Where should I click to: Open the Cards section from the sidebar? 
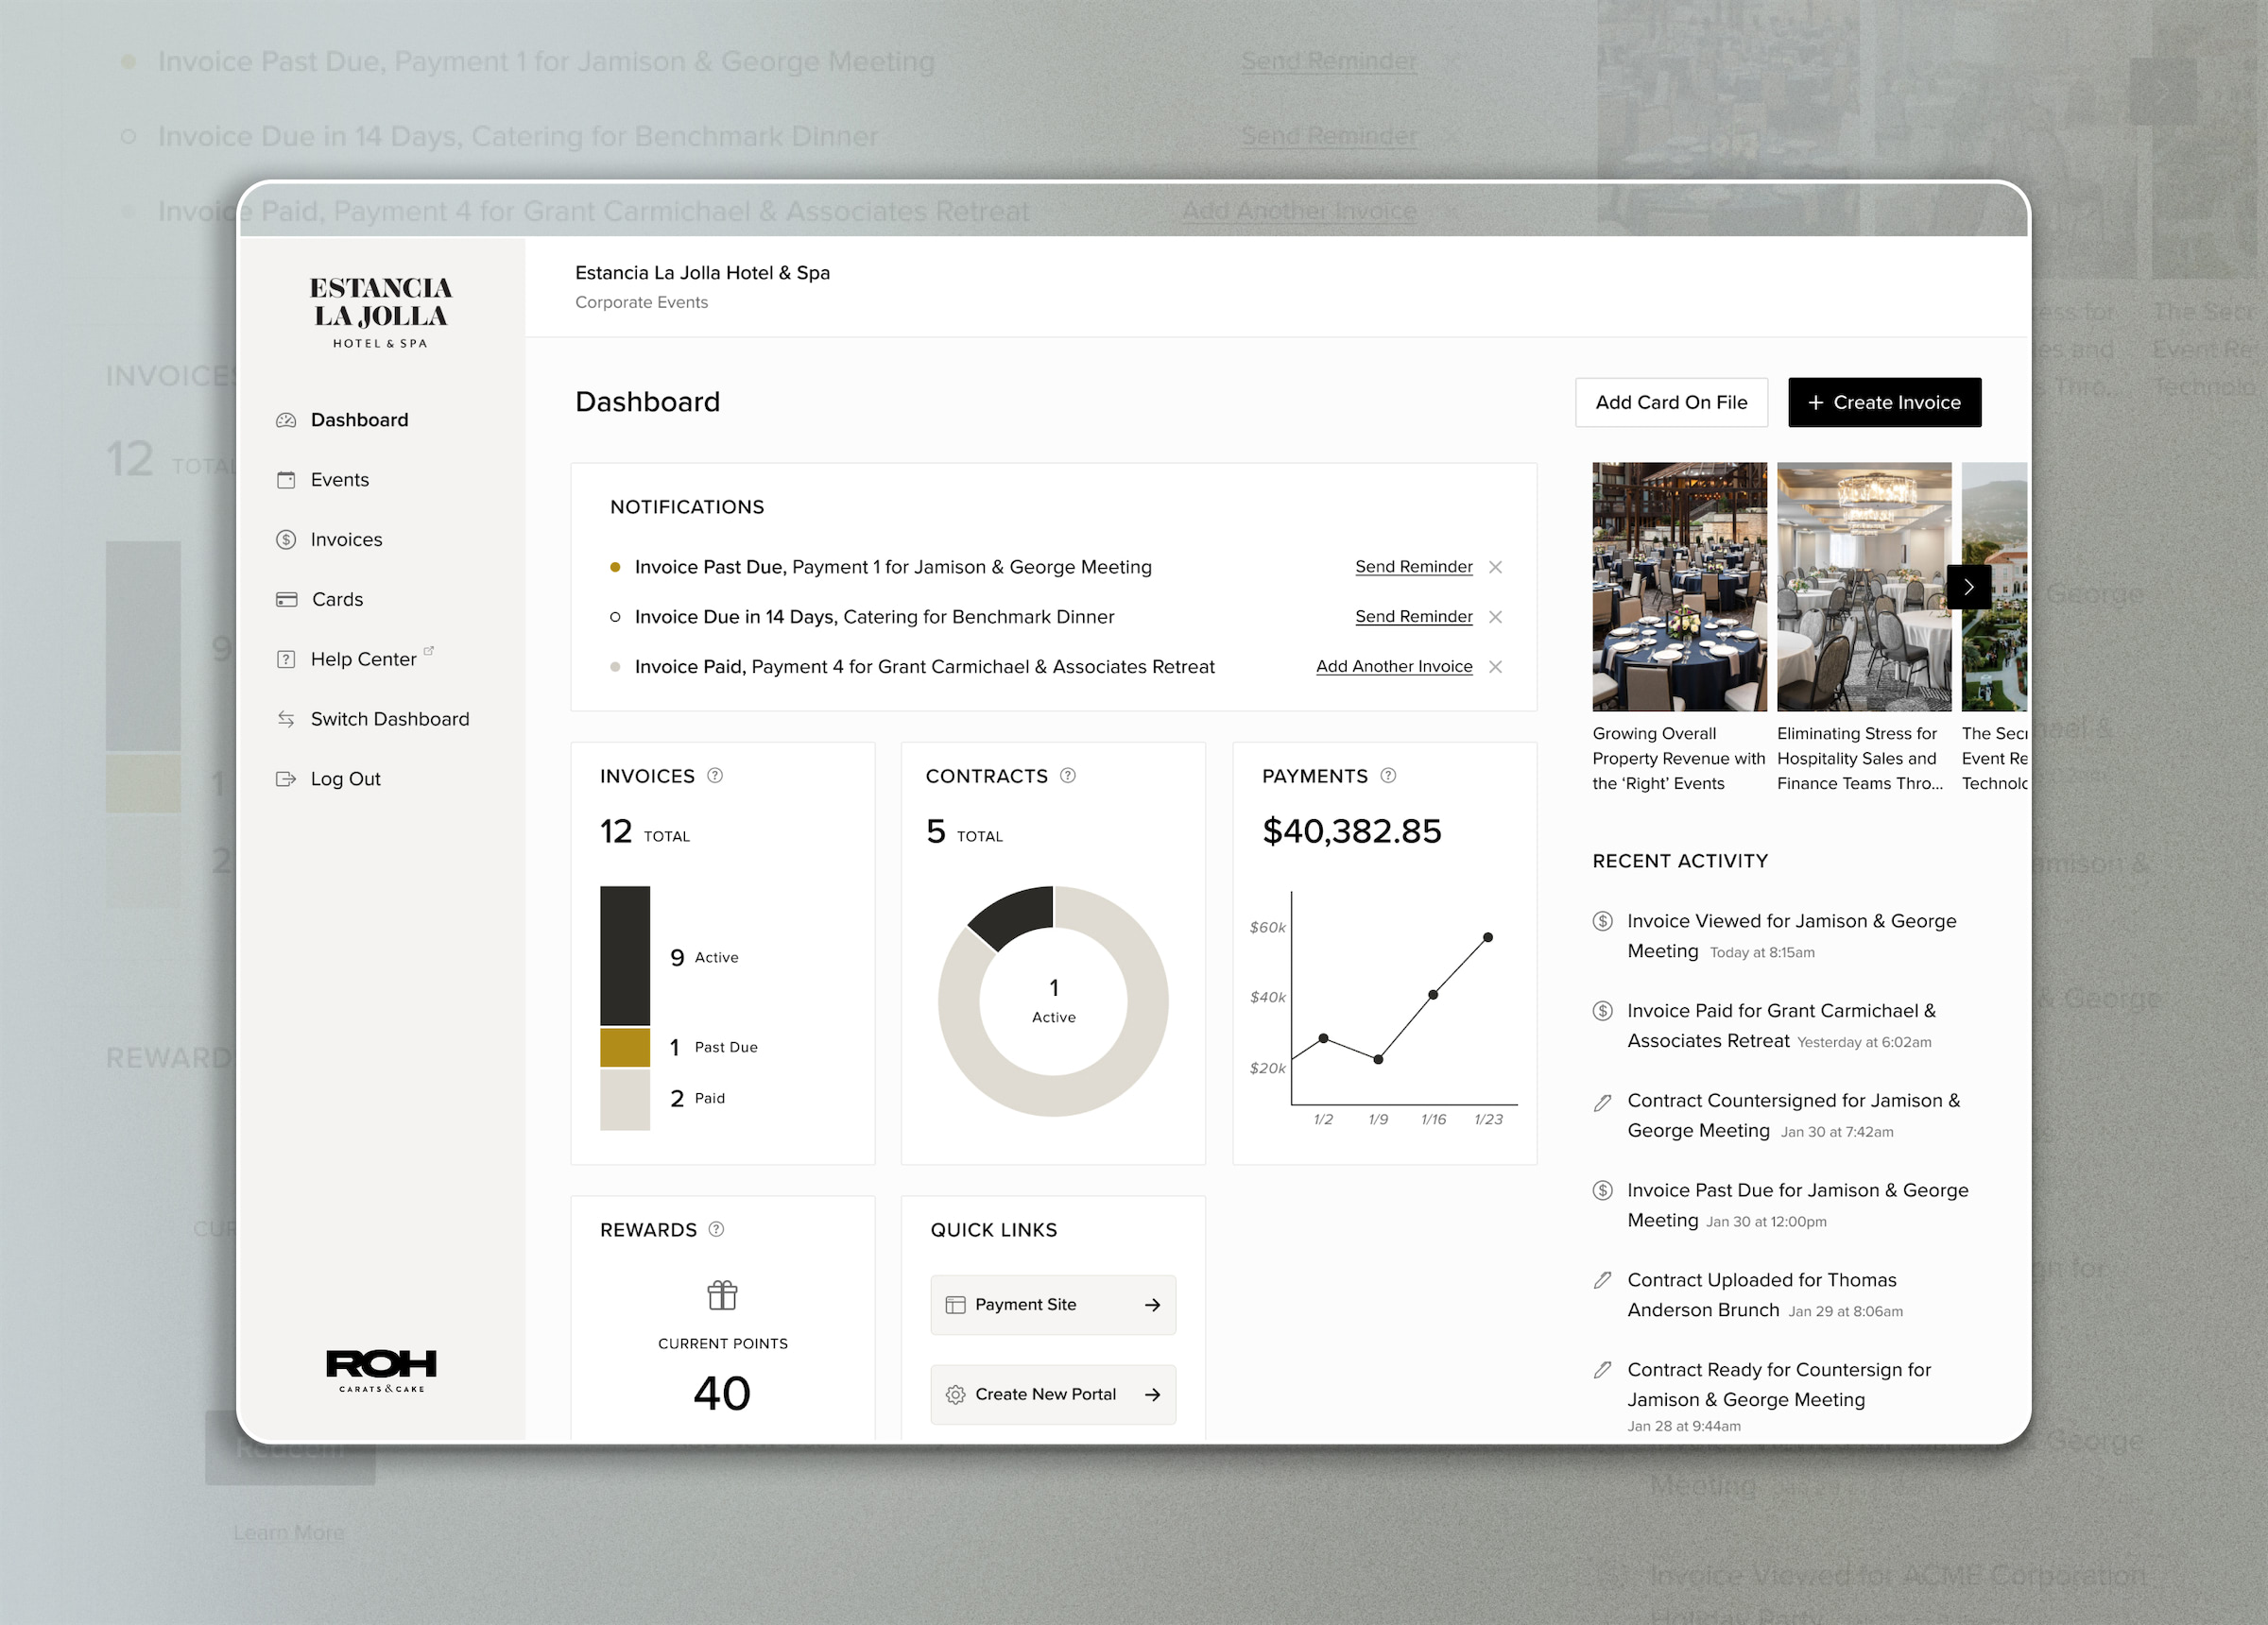point(338,599)
